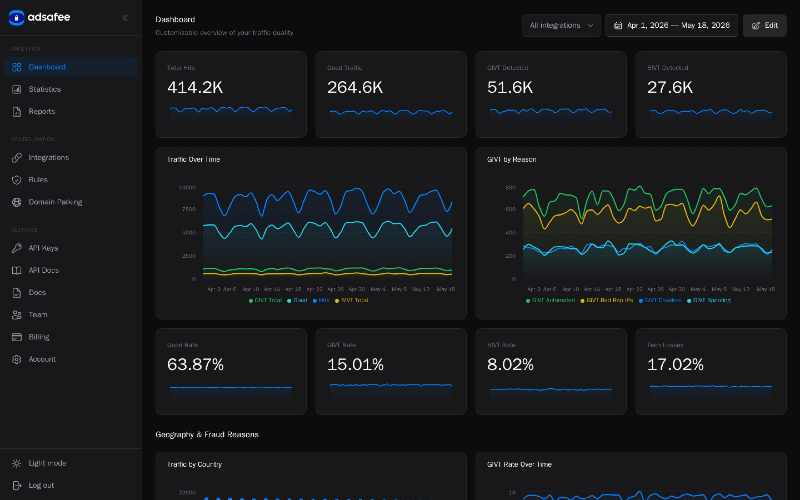800x500 pixels.
Task: Open the Rules shield icon
Action: (x=17, y=180)
